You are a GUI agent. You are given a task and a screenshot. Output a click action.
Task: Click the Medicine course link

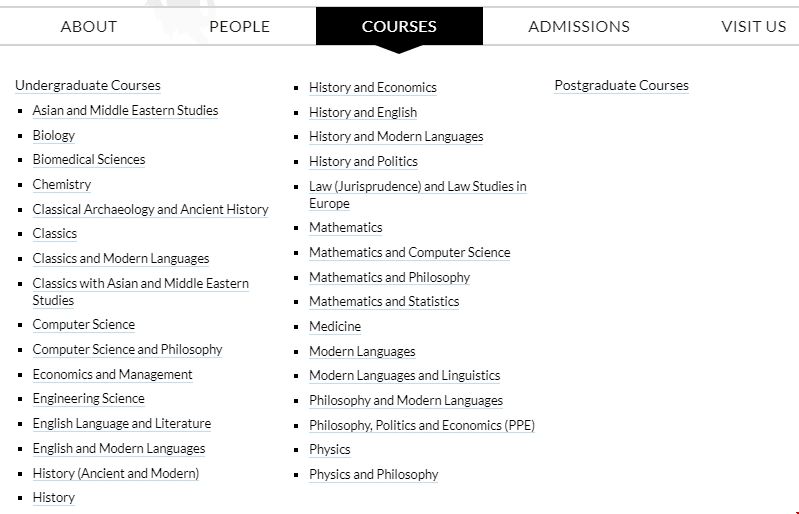pos(335,327)
